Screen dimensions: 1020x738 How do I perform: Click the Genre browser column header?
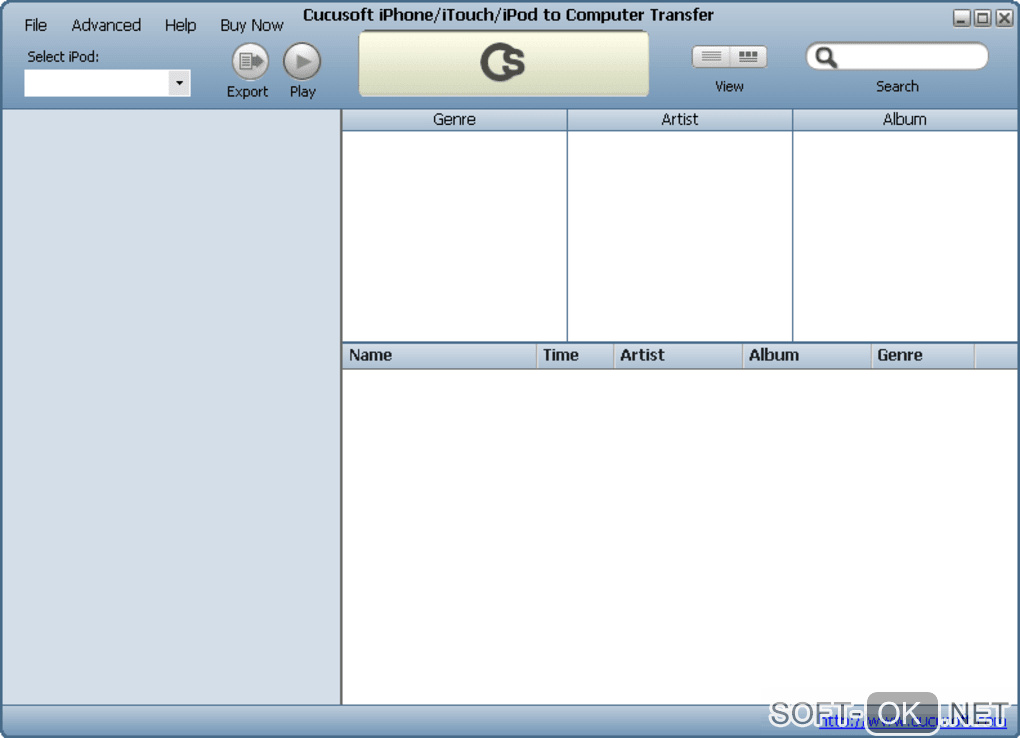[x=454, y=120]
